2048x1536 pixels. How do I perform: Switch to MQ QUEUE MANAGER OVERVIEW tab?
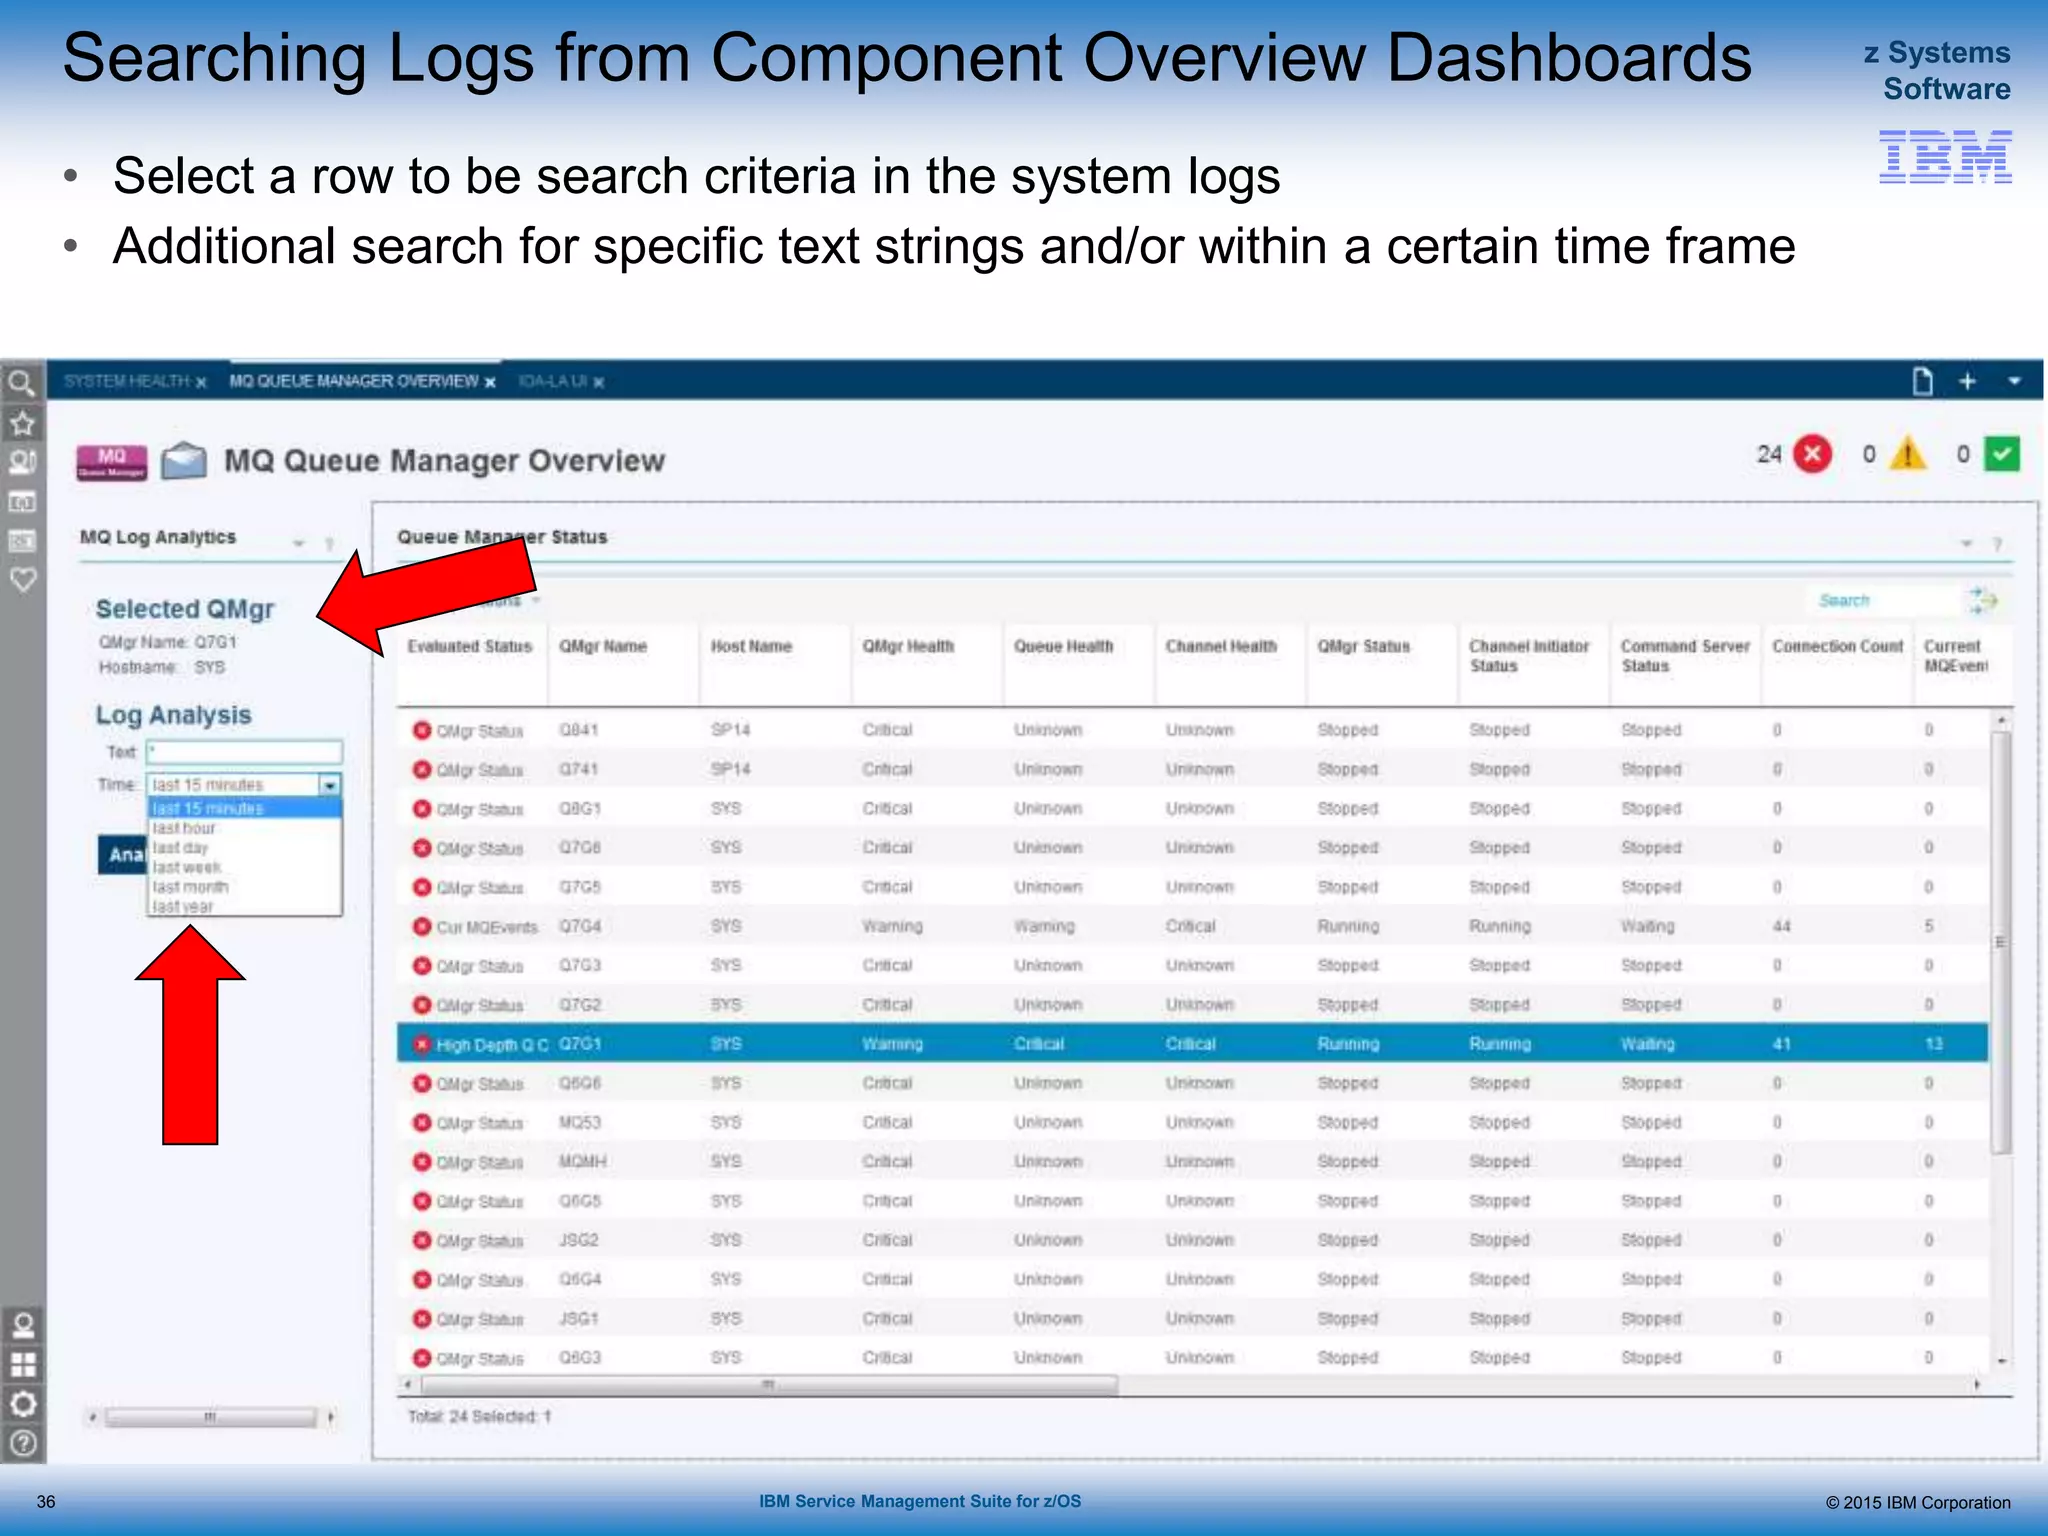(x=354, y=381)
